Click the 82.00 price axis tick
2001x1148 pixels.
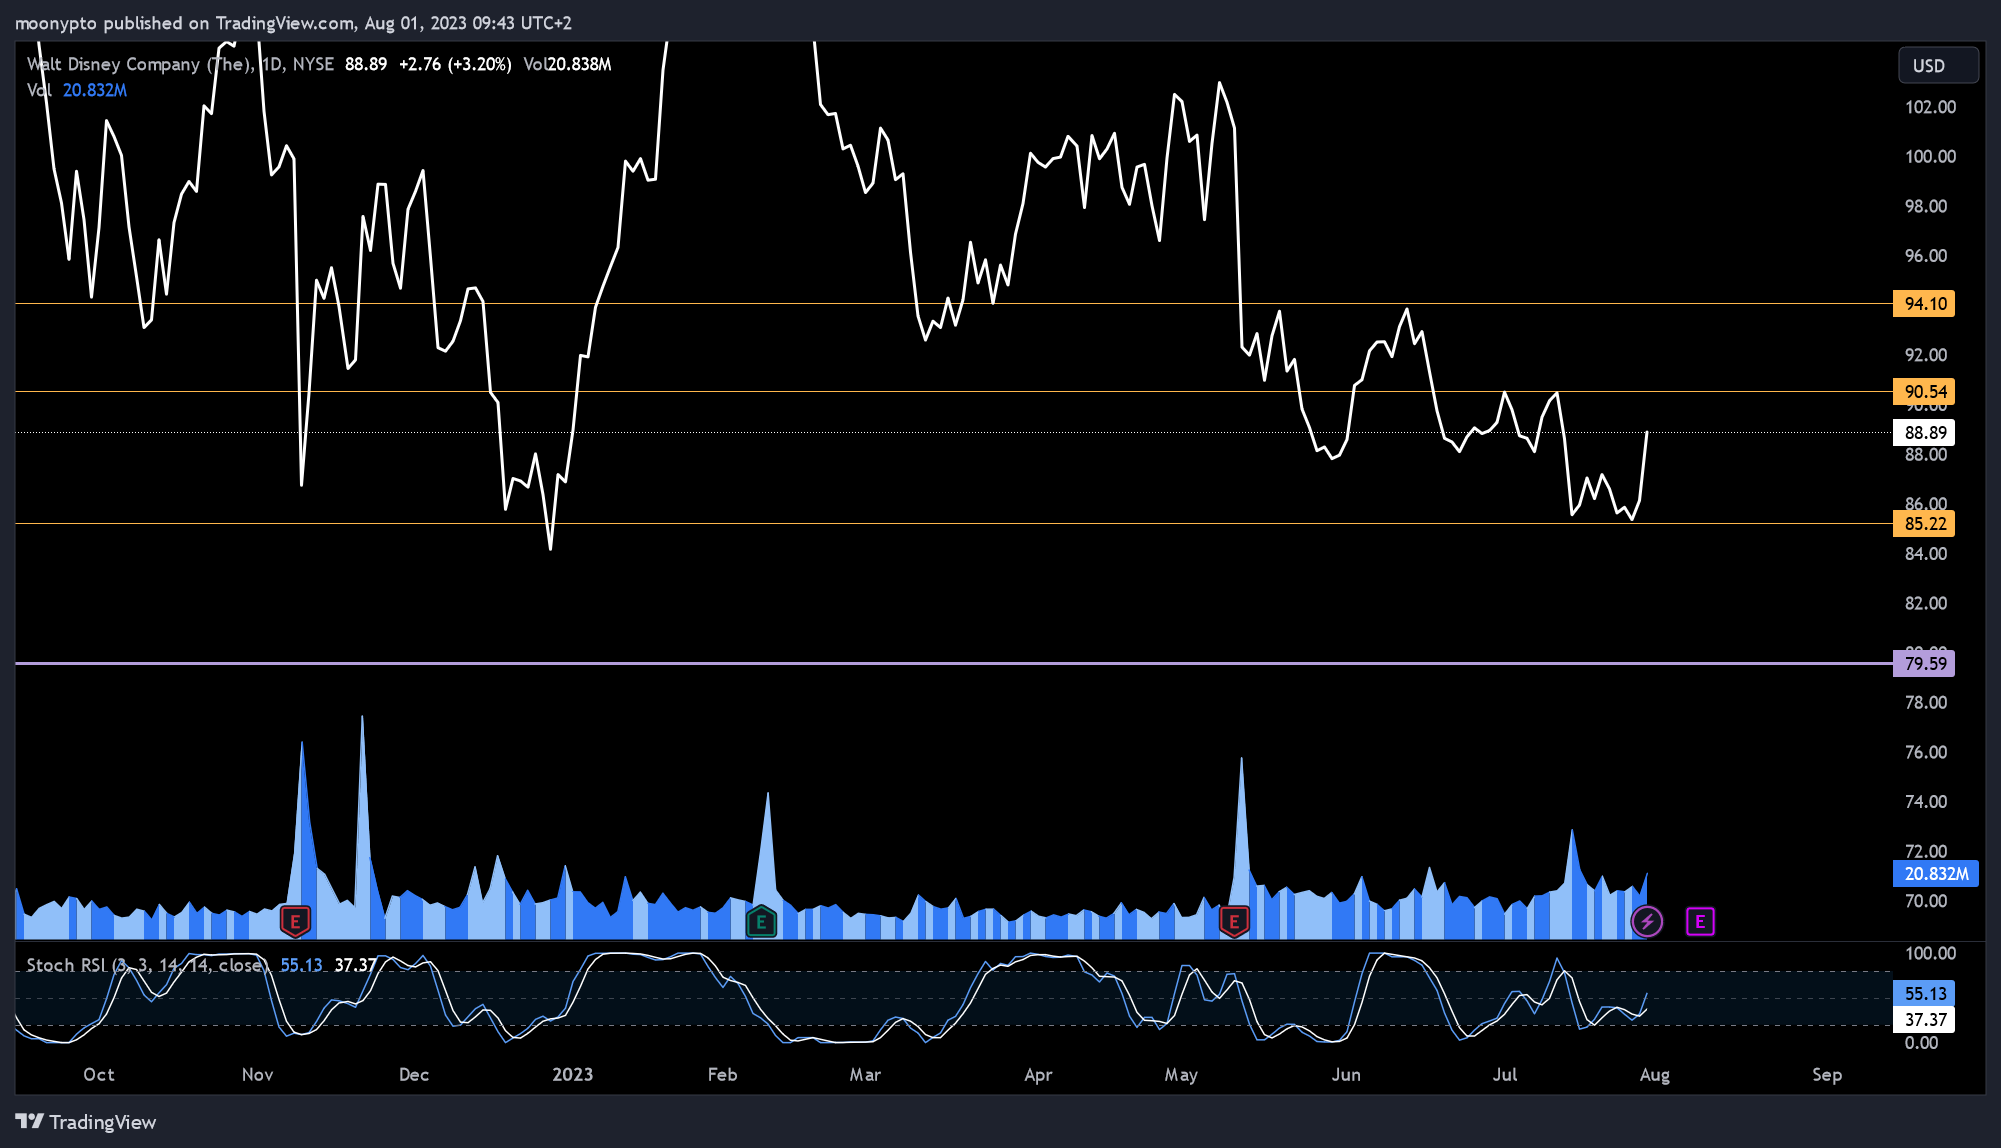tap(1926, 603)
